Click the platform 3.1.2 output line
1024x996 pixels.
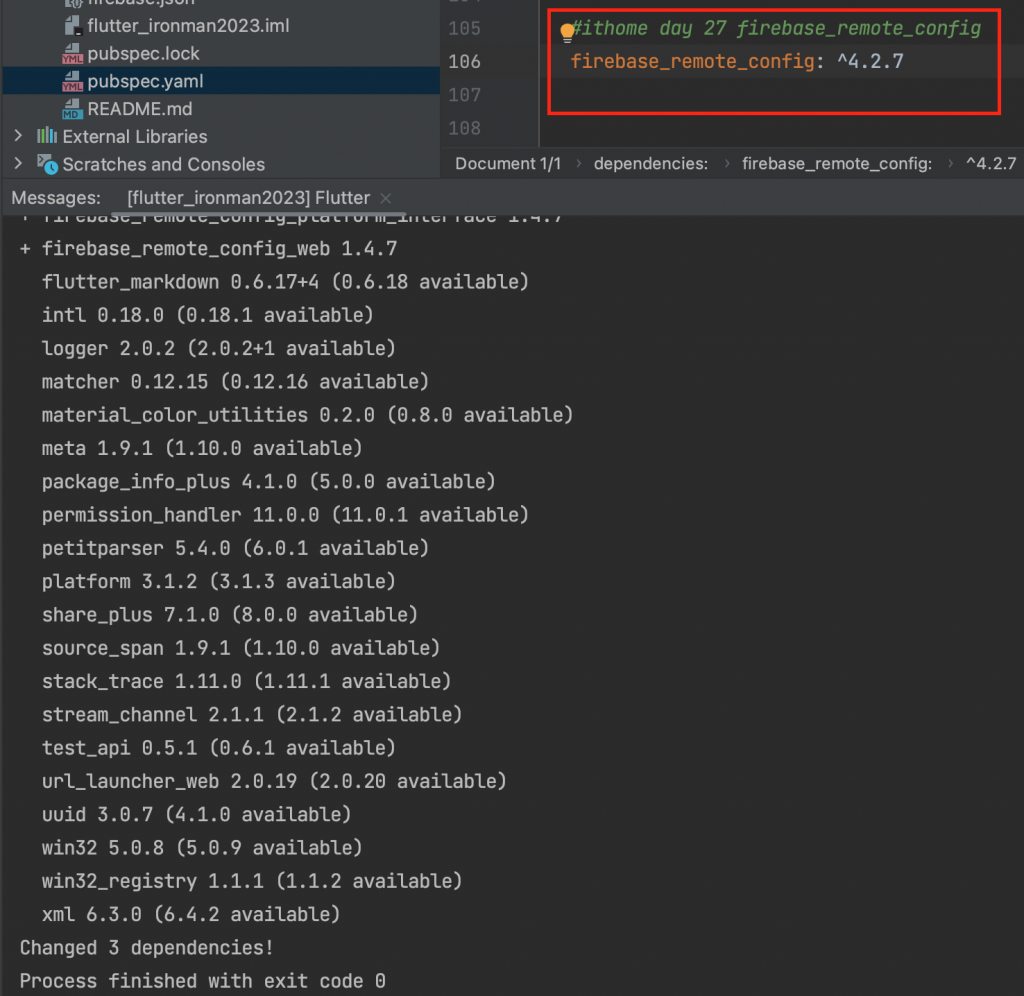[219, 581]
